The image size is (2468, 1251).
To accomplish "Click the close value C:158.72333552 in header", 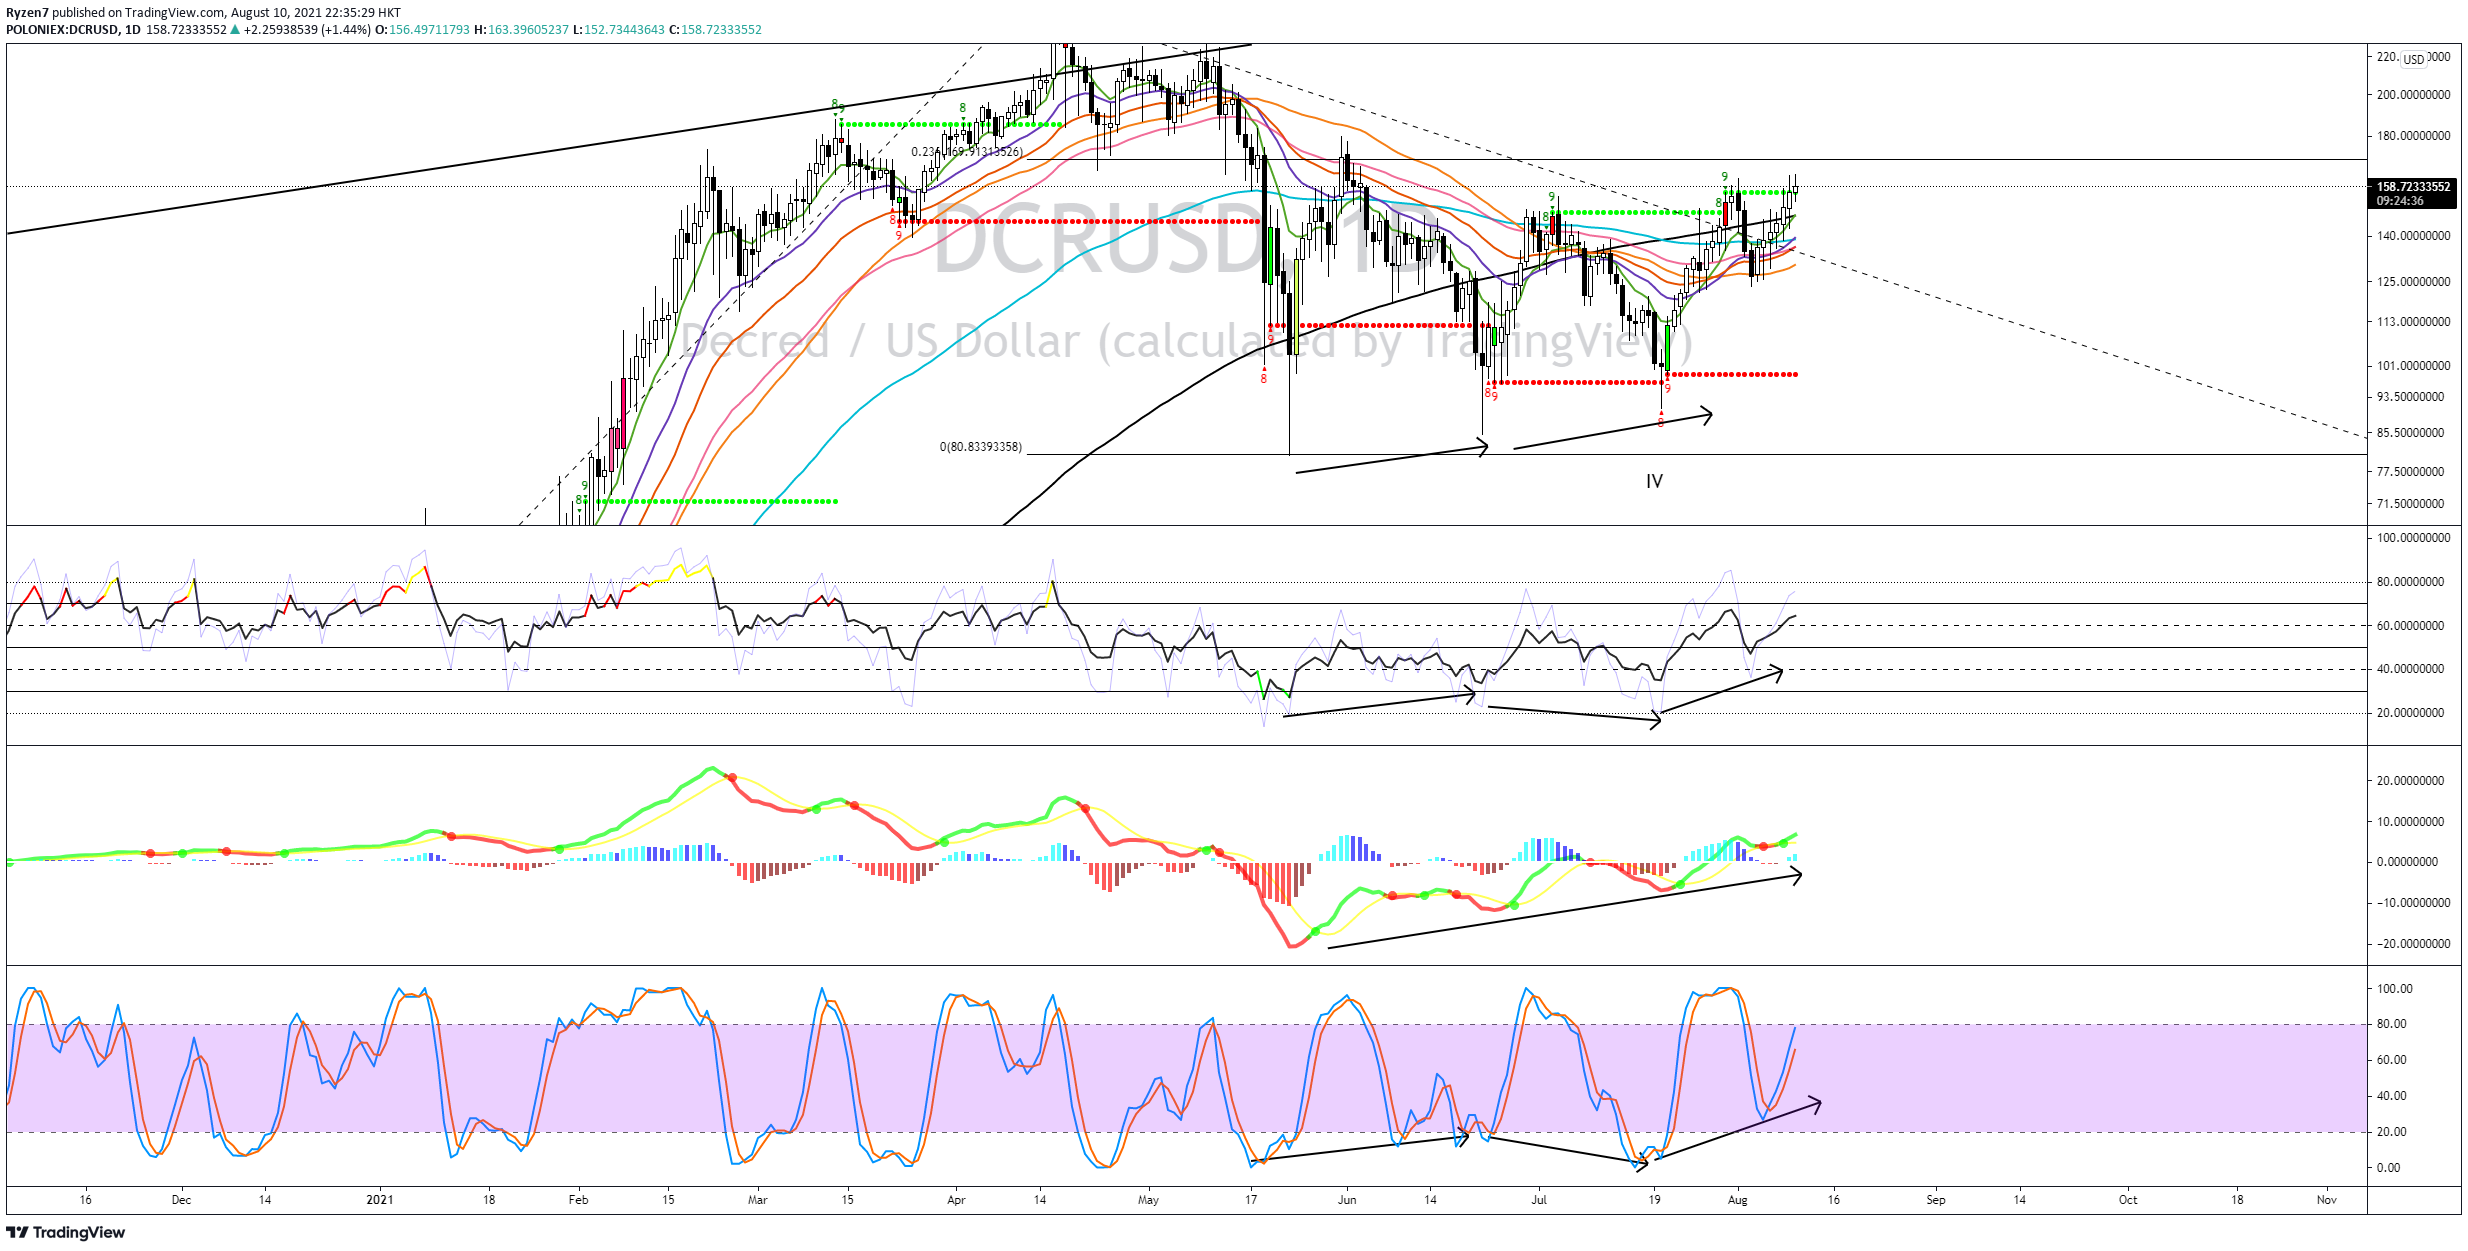I will pyautogui.click(x=715, y=30).
